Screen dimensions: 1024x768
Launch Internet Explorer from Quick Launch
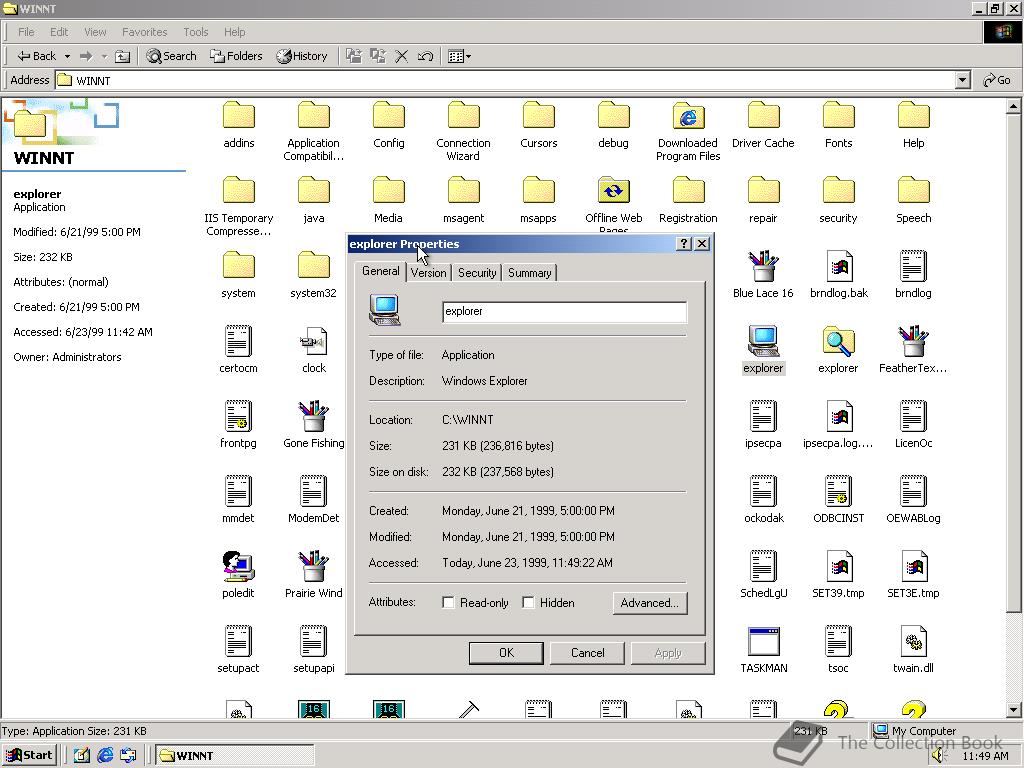tap(105, 755)
